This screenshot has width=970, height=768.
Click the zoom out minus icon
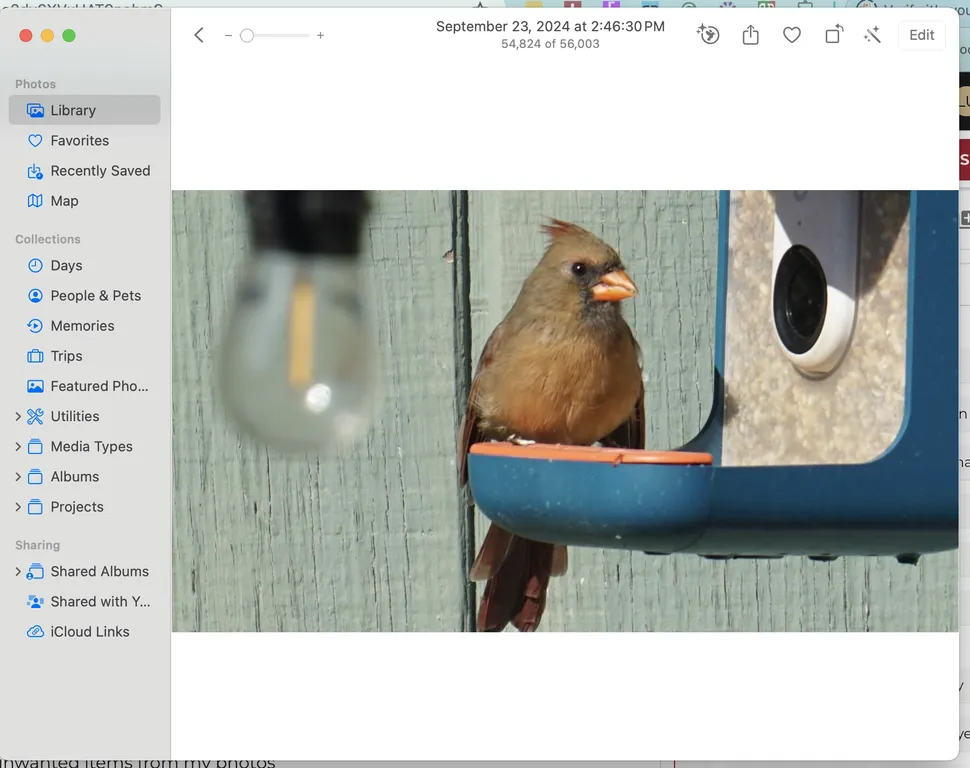(x=228, y=36)
